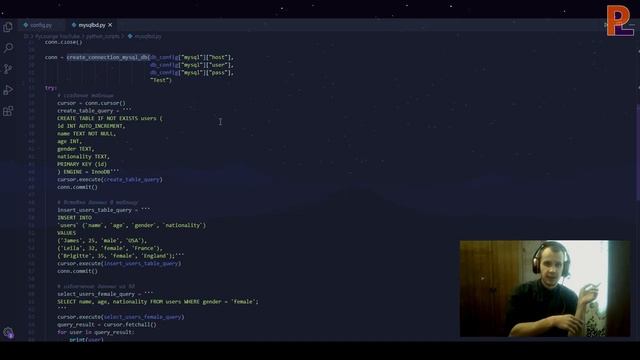Open the Extensions view
The image size is (640, 360).
tap(8, 111)
